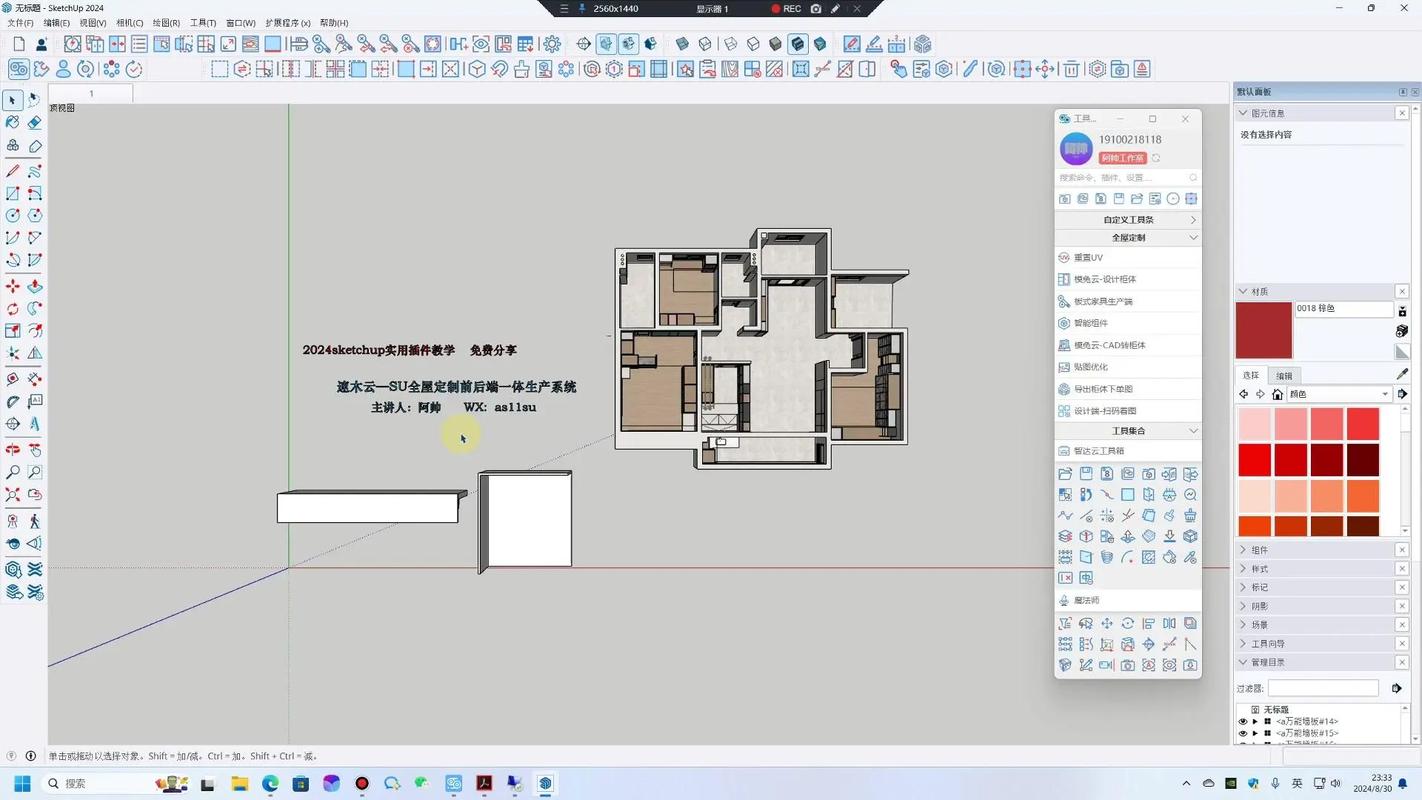Open the camera icon in the plugin panel's bottom row

pos(1128,665)
